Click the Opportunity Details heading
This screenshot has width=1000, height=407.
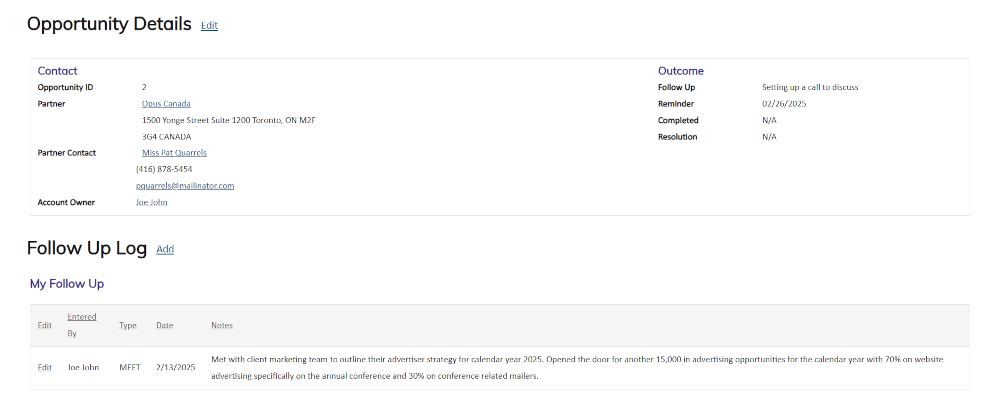click(x=109, y=24)
